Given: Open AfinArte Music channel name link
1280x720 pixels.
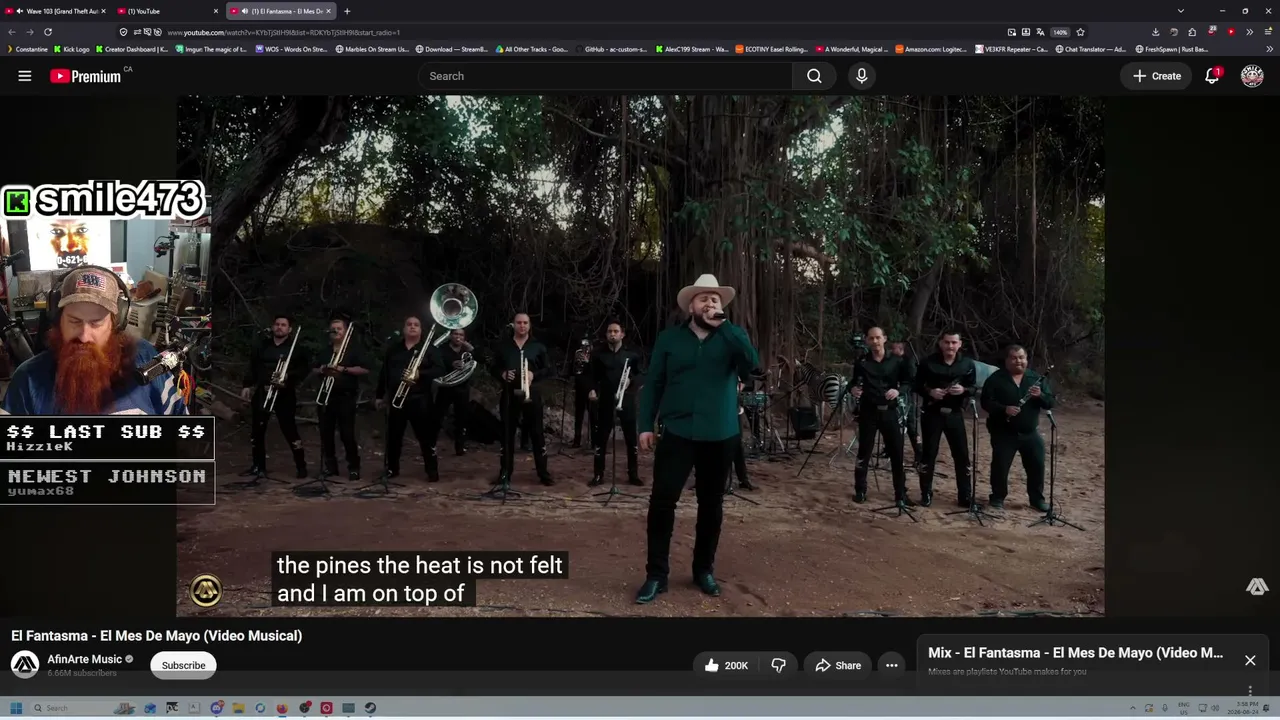Looking at the screenshot, I should click(84, 659).
